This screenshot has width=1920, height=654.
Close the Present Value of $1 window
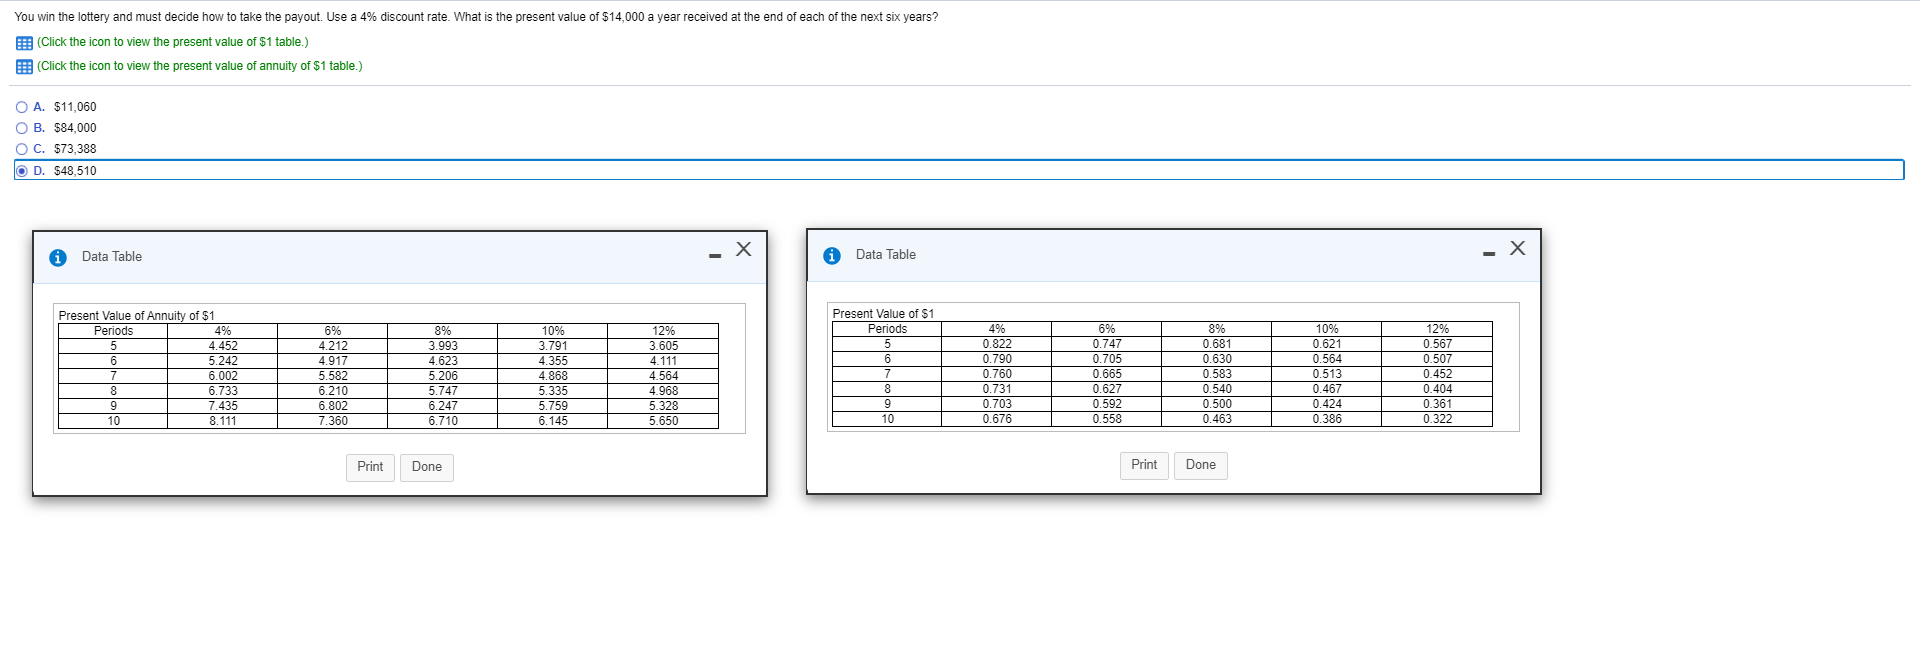[x=1518, y=248]
